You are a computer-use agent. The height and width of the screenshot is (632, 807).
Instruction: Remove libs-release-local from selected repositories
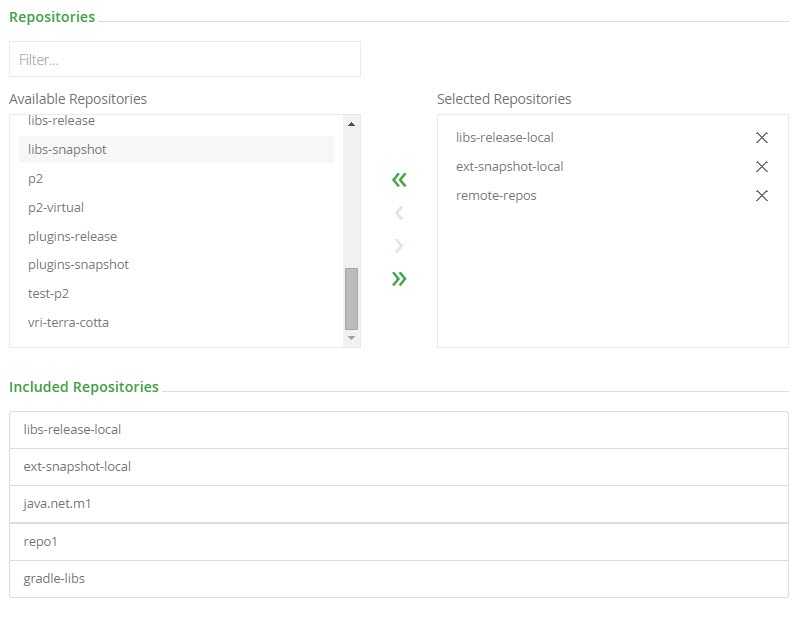pyautogui.click(x=761, y=138)
